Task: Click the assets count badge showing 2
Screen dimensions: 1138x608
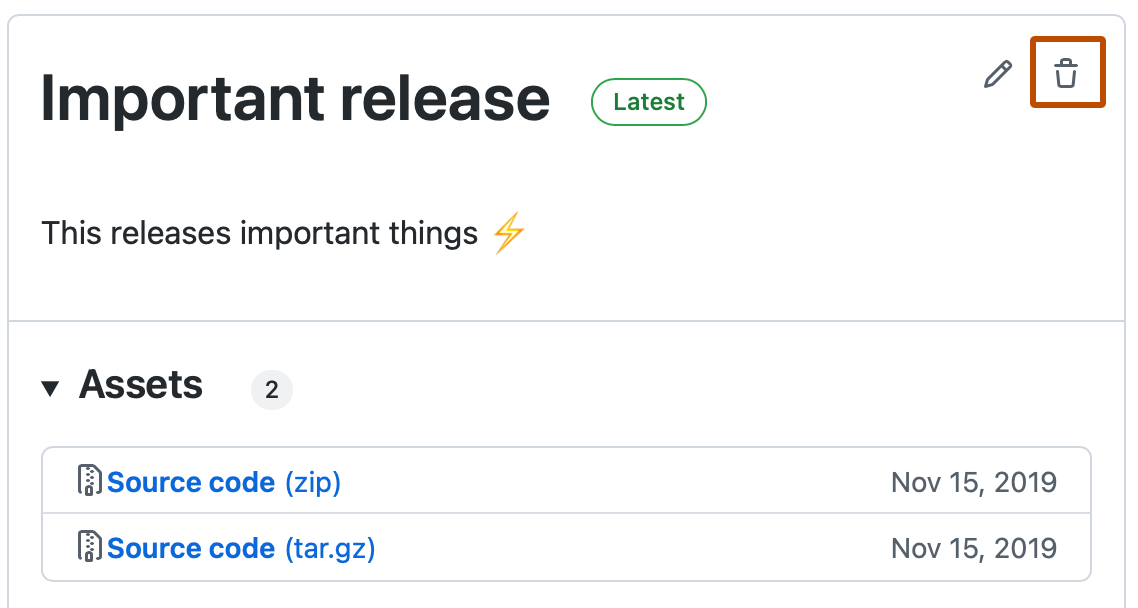Action: tap(271, 389)
